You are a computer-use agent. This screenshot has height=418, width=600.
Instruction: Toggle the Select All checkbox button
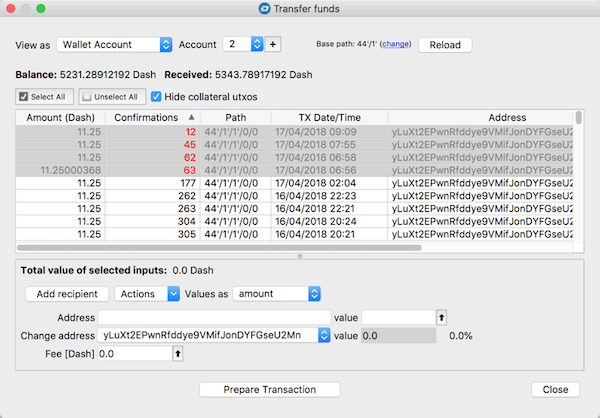point(44,97)
